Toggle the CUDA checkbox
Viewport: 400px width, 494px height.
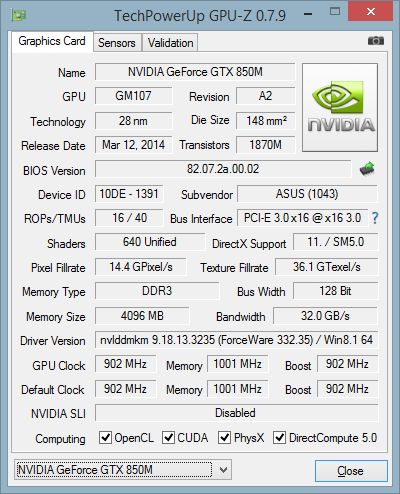tap(168, 437)
